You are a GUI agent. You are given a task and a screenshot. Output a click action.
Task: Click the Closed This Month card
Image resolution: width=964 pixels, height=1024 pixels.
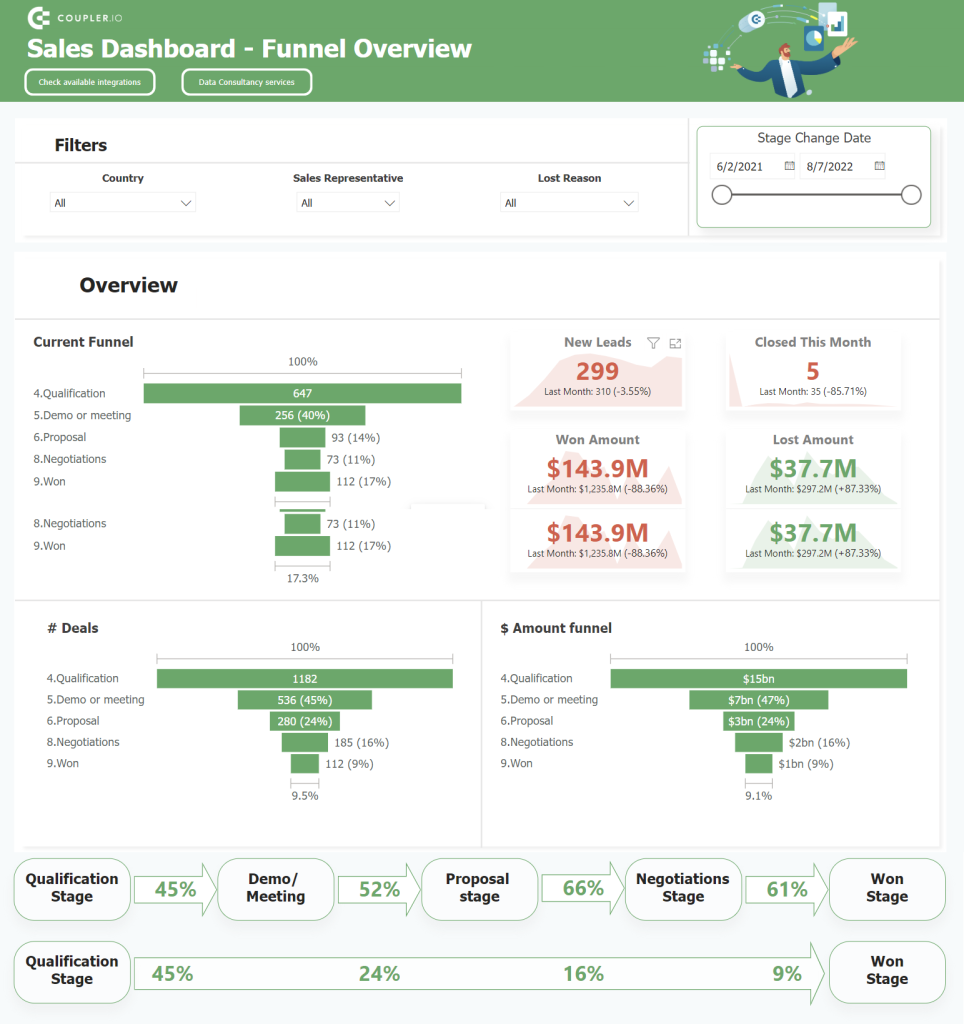click(x=812, y=372)
